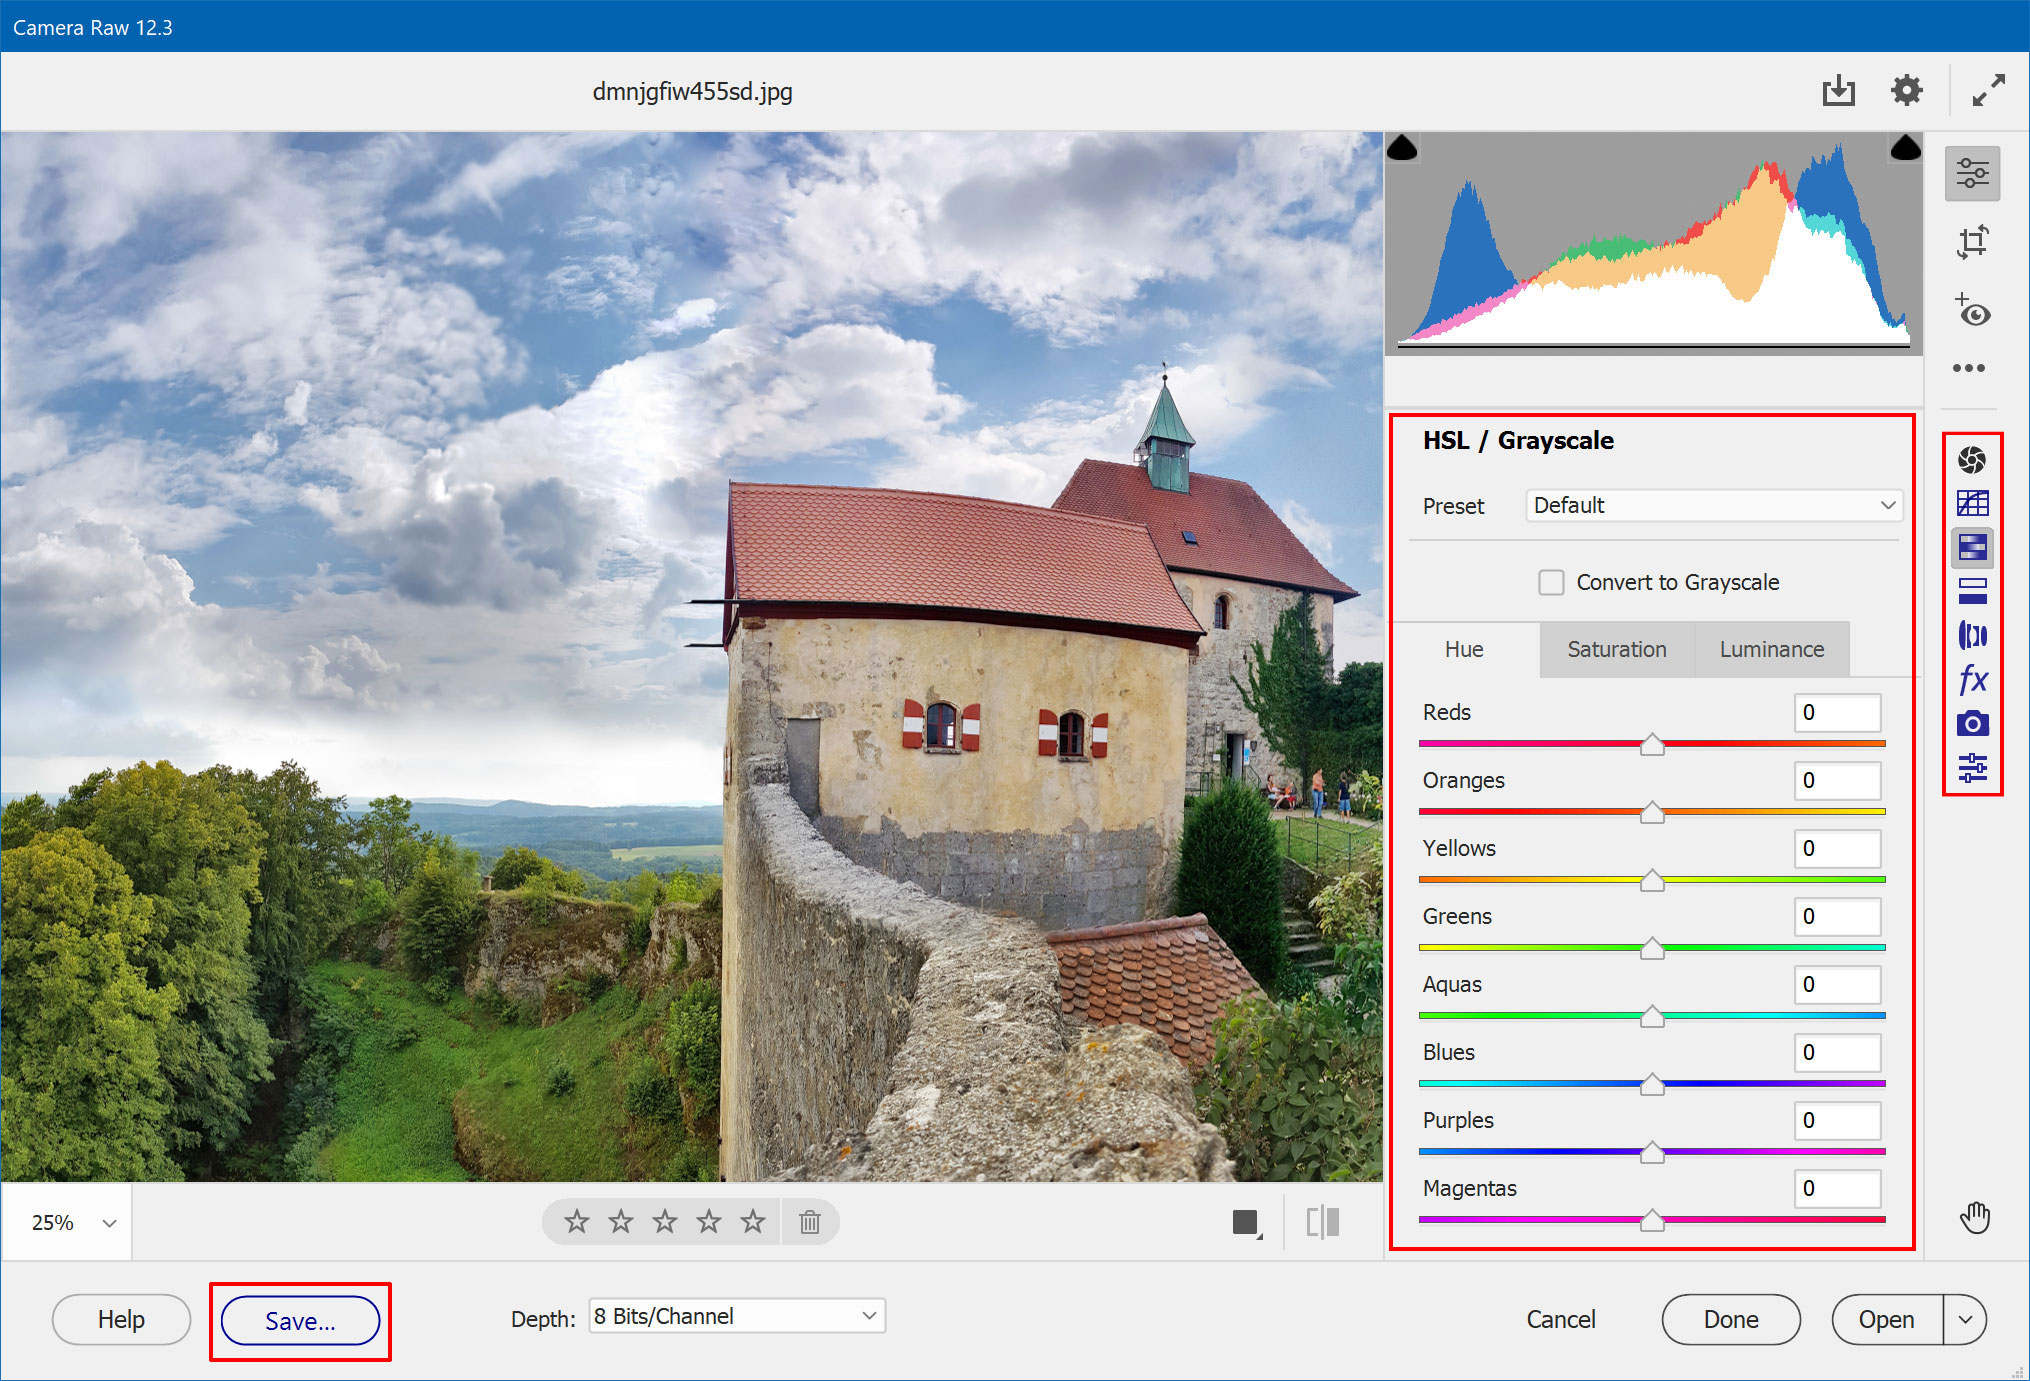Toggle full screen mode icon
The width and height of the screenshot is (2030, 1381).
pyautogui.click(x=1988, y=91)
